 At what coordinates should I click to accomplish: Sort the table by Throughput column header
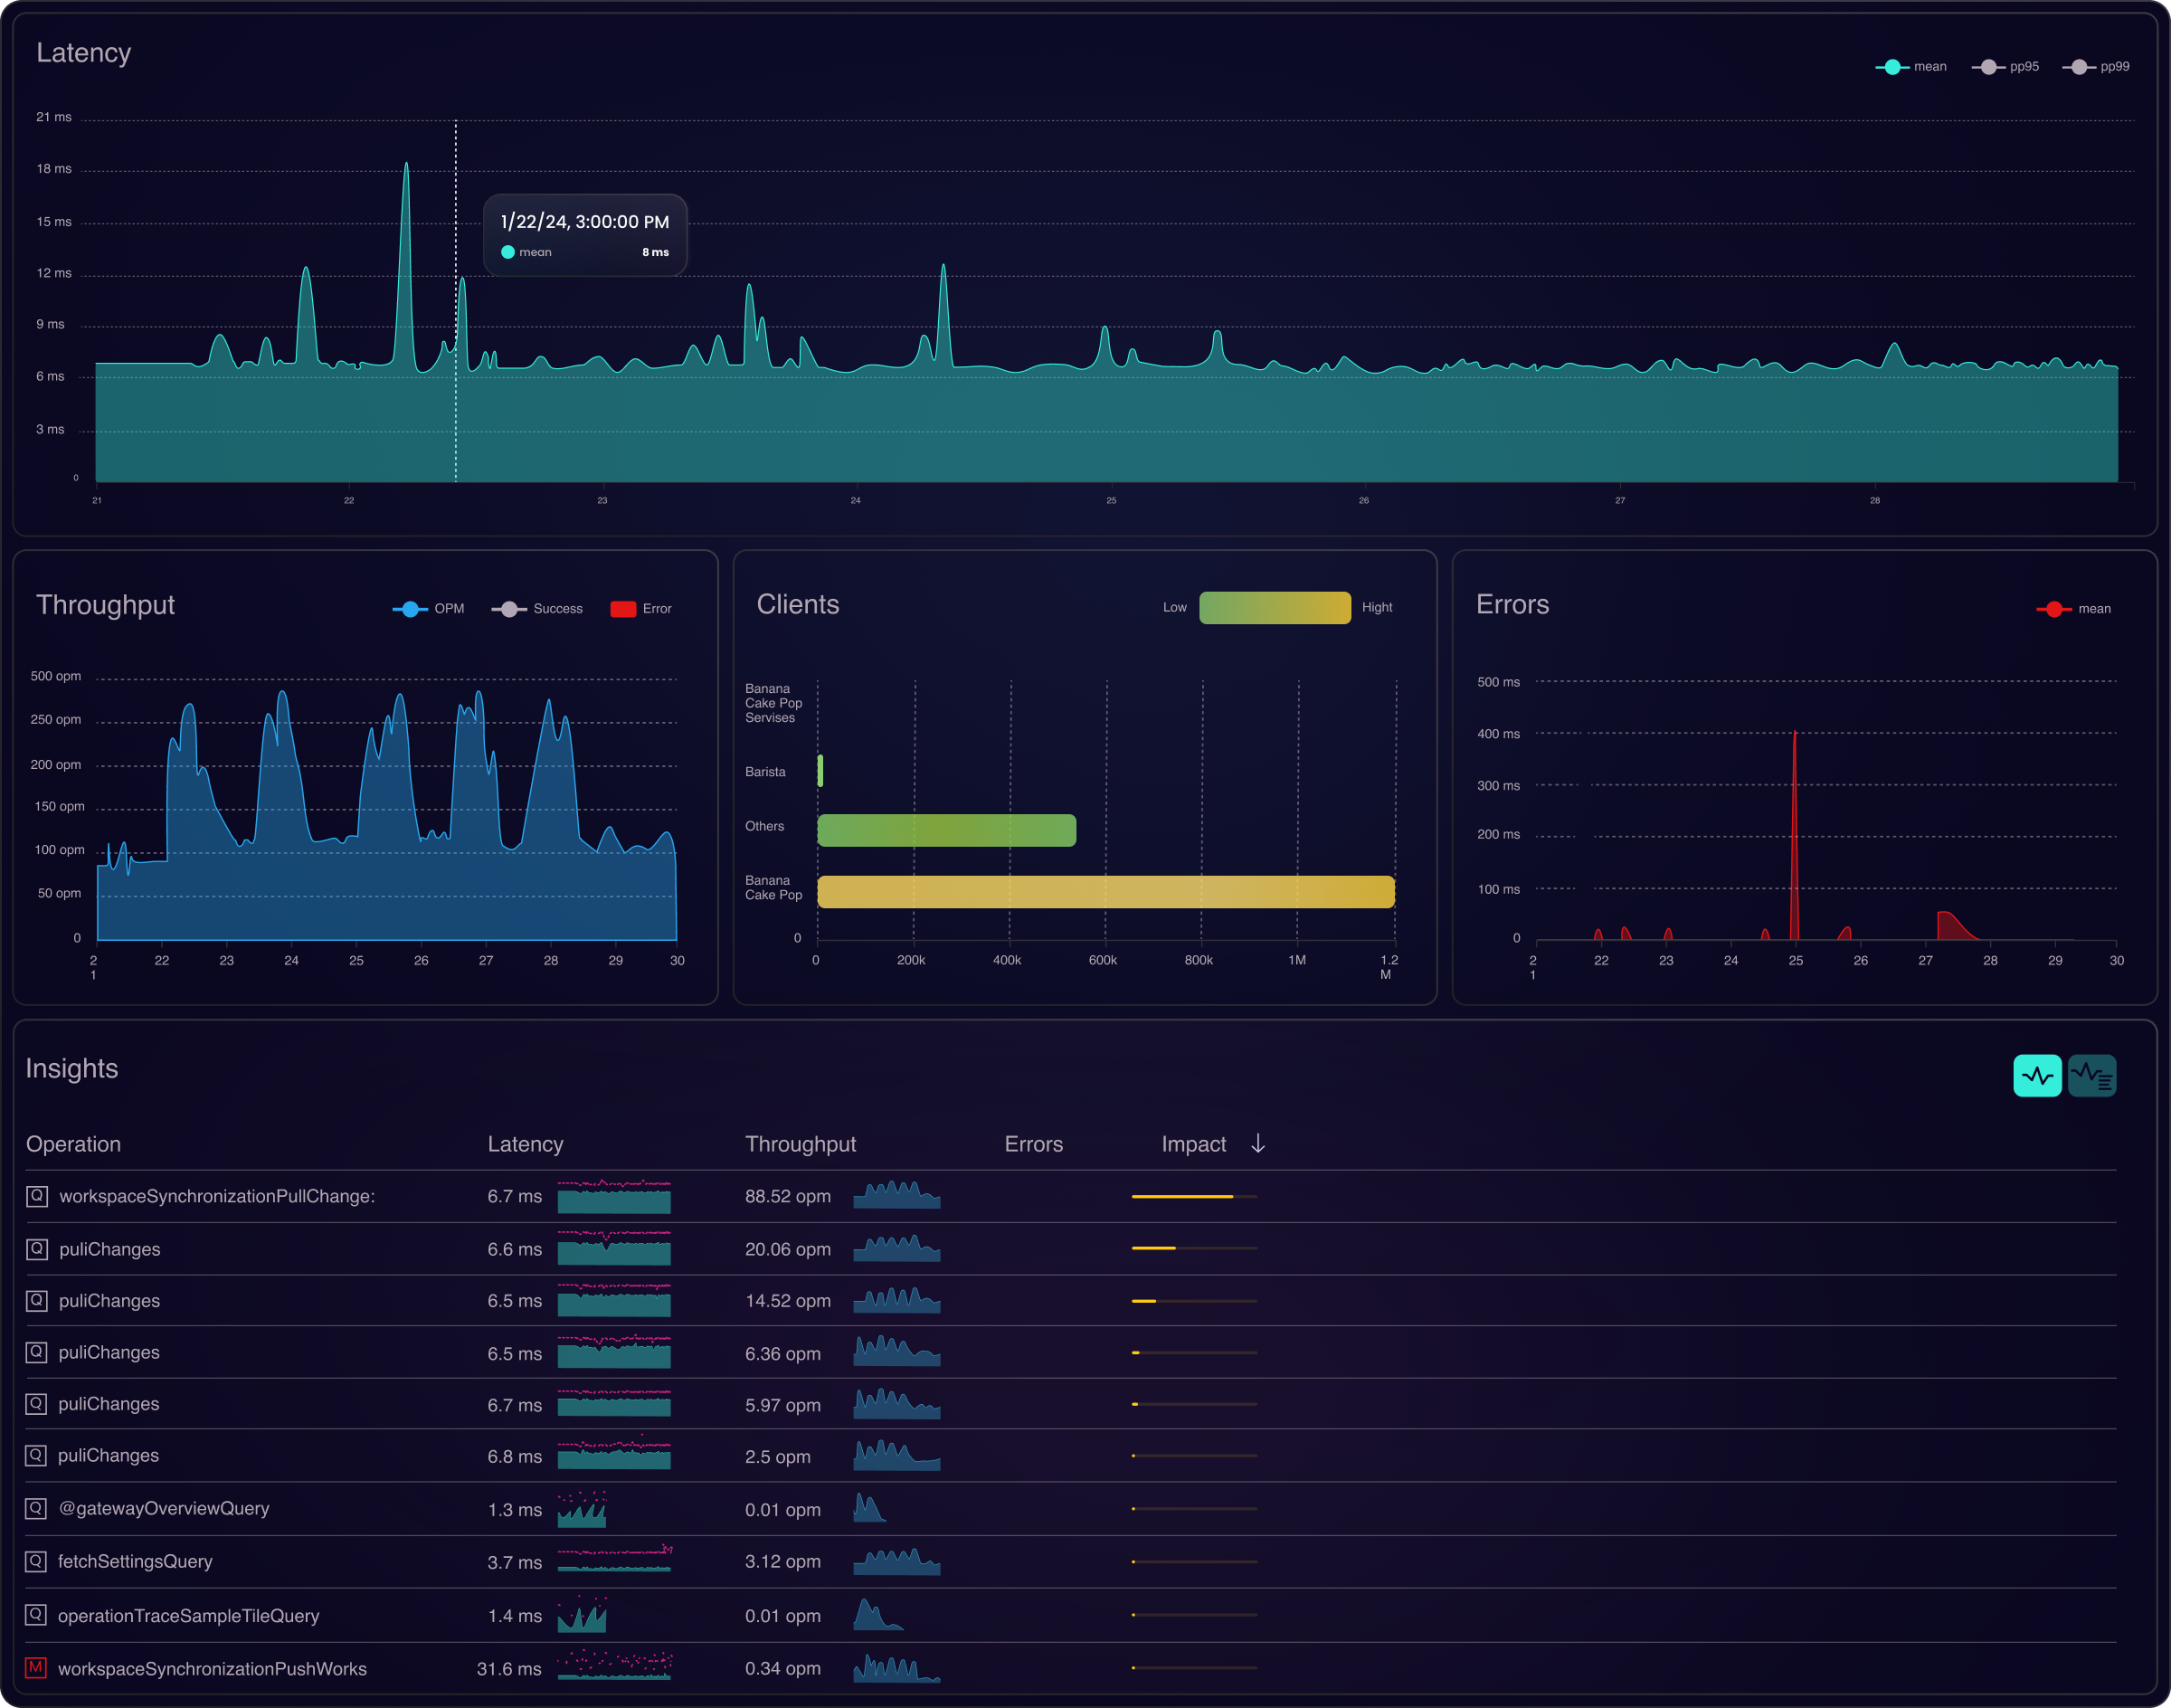(x=800, y=1144)
